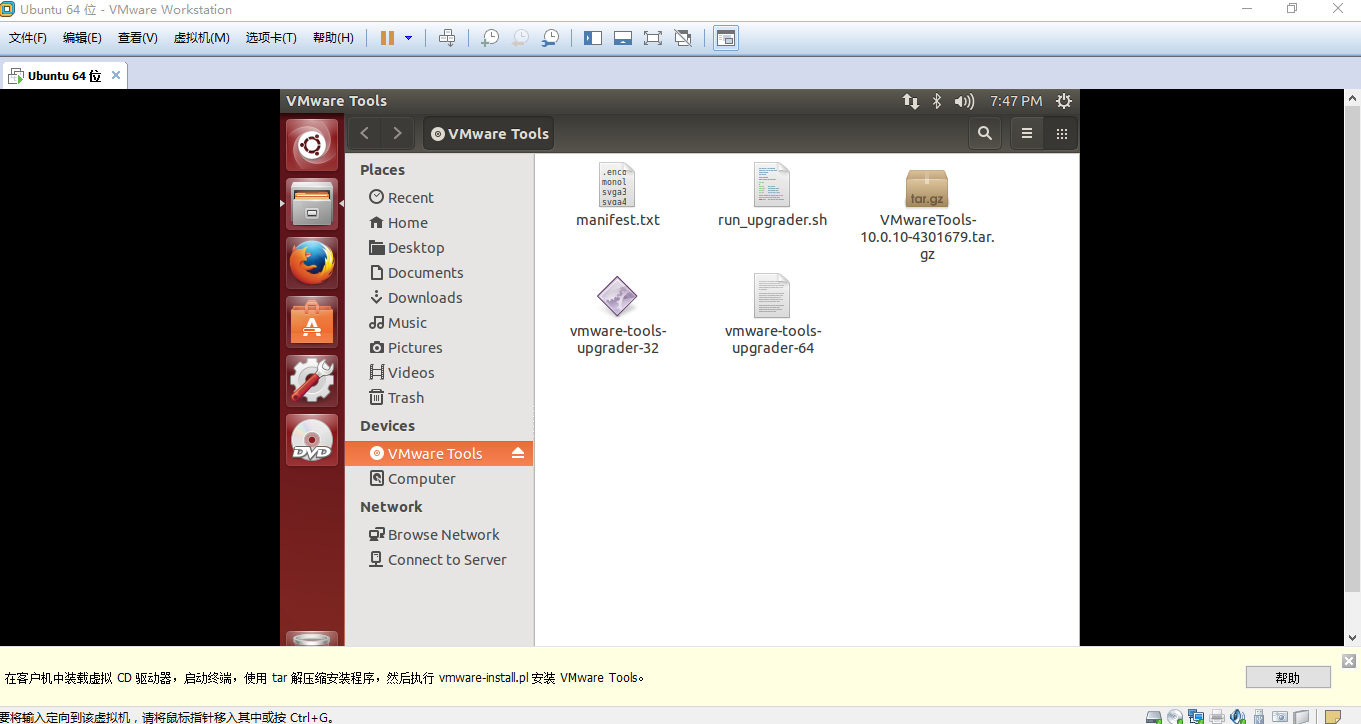Screen dimensions: 1361x724
Task: Open the 文件(F) menu
Action: [x=28, y=38]
